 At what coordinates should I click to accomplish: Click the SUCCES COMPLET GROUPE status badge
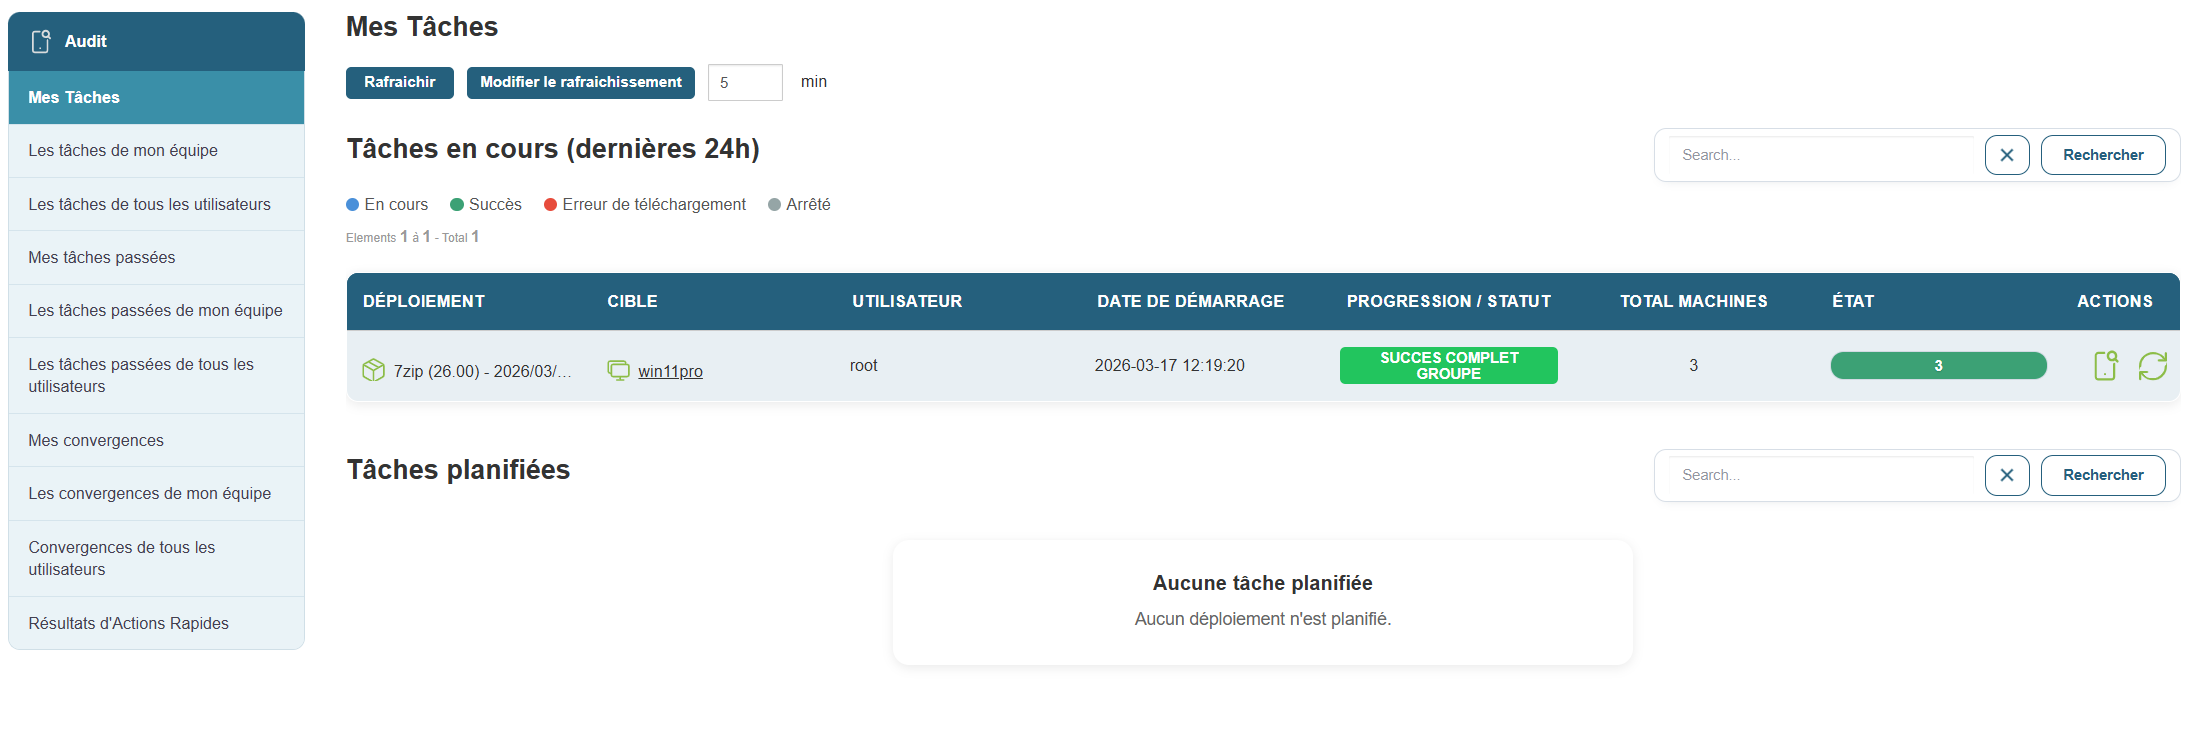coord(1448,366)
